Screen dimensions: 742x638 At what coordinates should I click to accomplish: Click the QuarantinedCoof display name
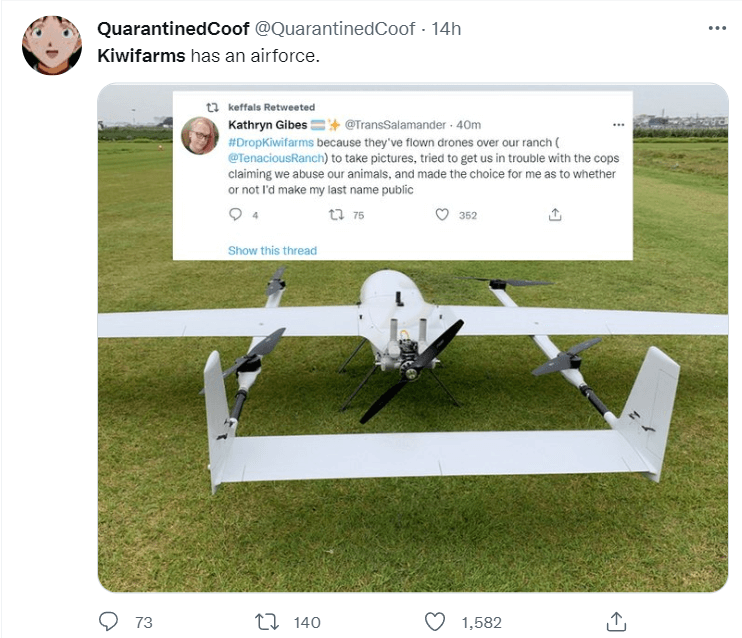(173, 29)
